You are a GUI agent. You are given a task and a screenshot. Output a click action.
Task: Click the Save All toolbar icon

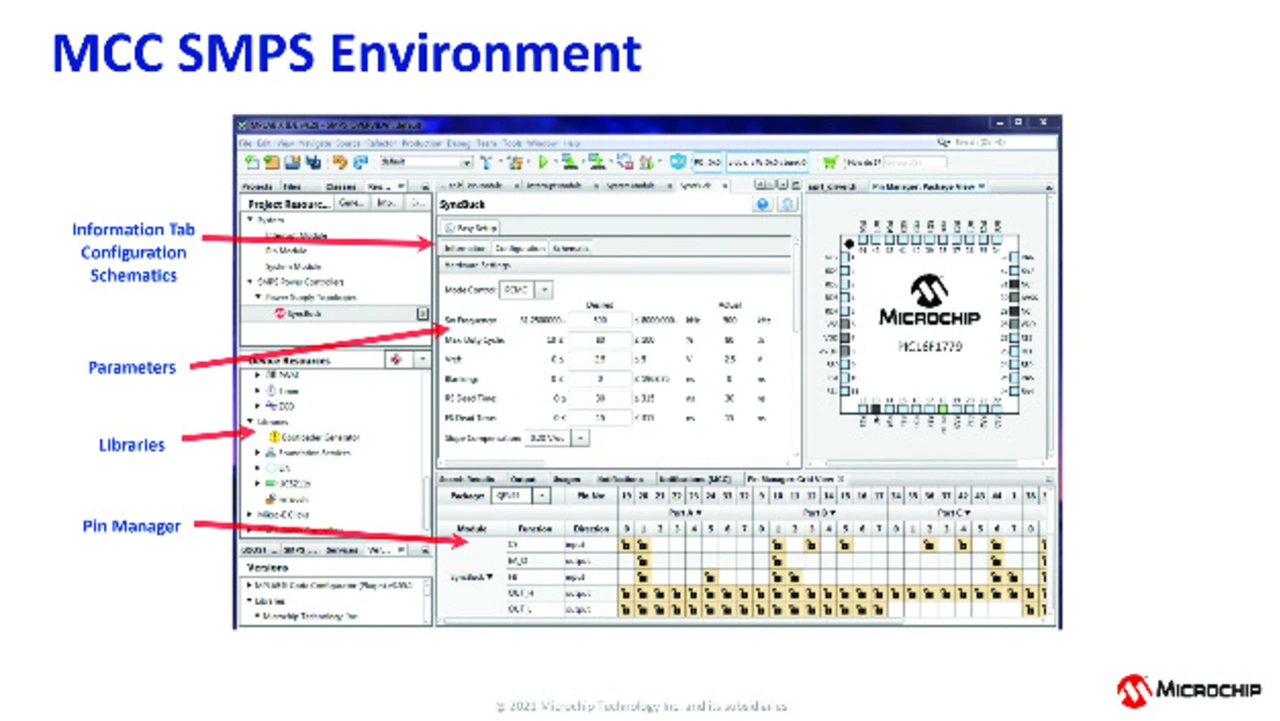tap(313, 162)
